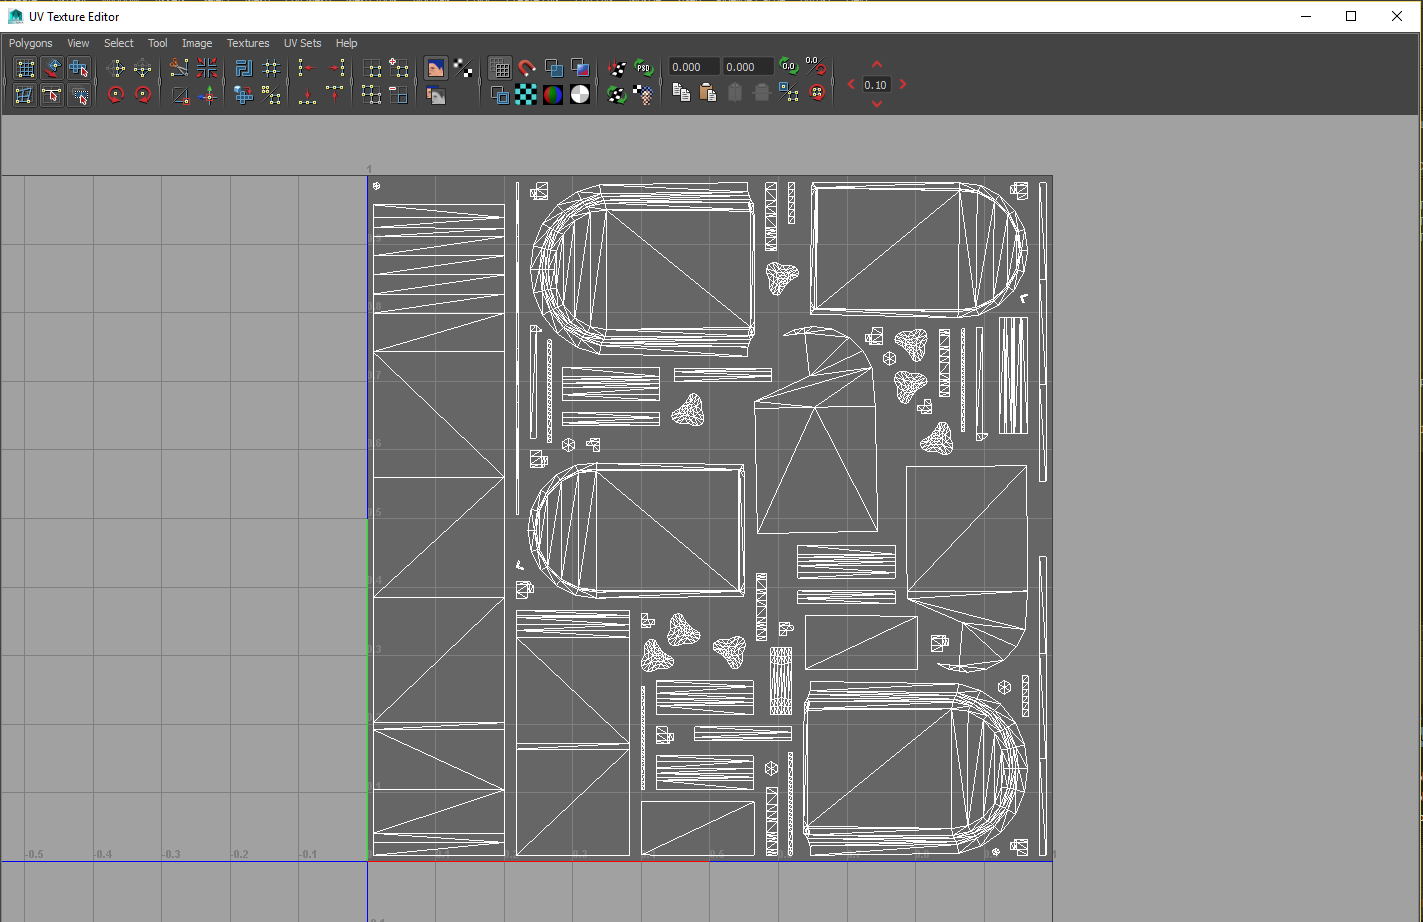Rotate selected UVs counterclockwise
1423x922 pixels.
point(116,95)
